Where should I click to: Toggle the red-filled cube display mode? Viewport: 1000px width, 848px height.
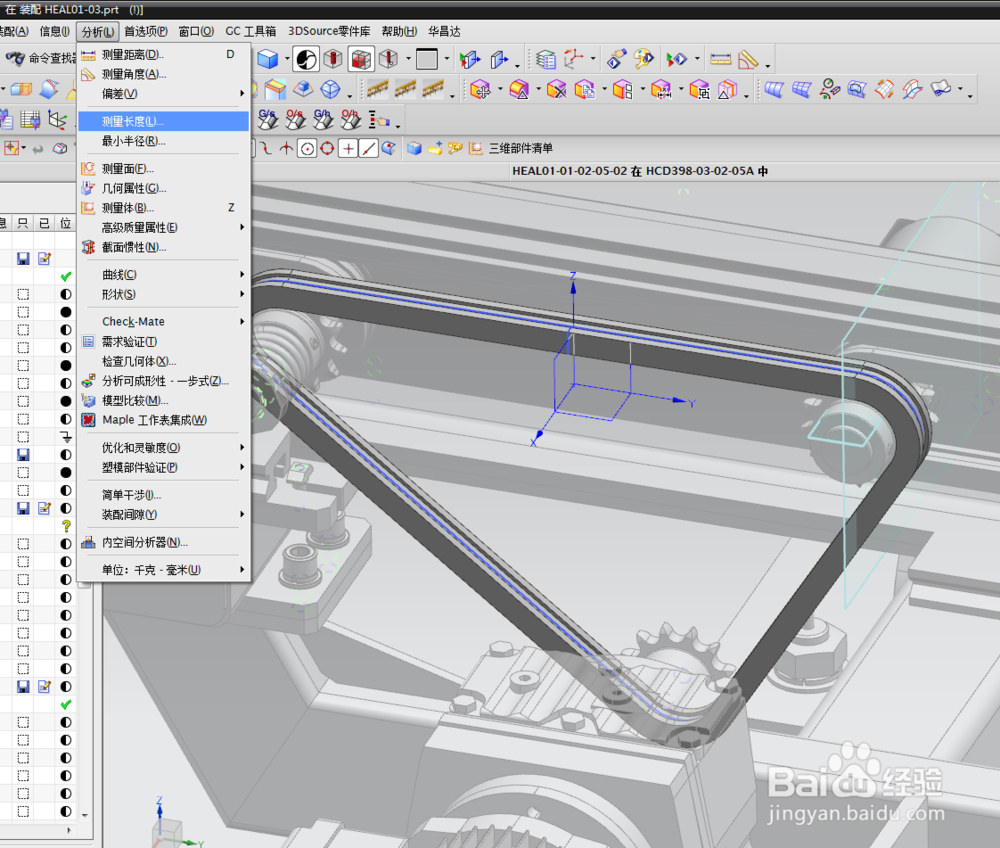click(x=361, y=59)
